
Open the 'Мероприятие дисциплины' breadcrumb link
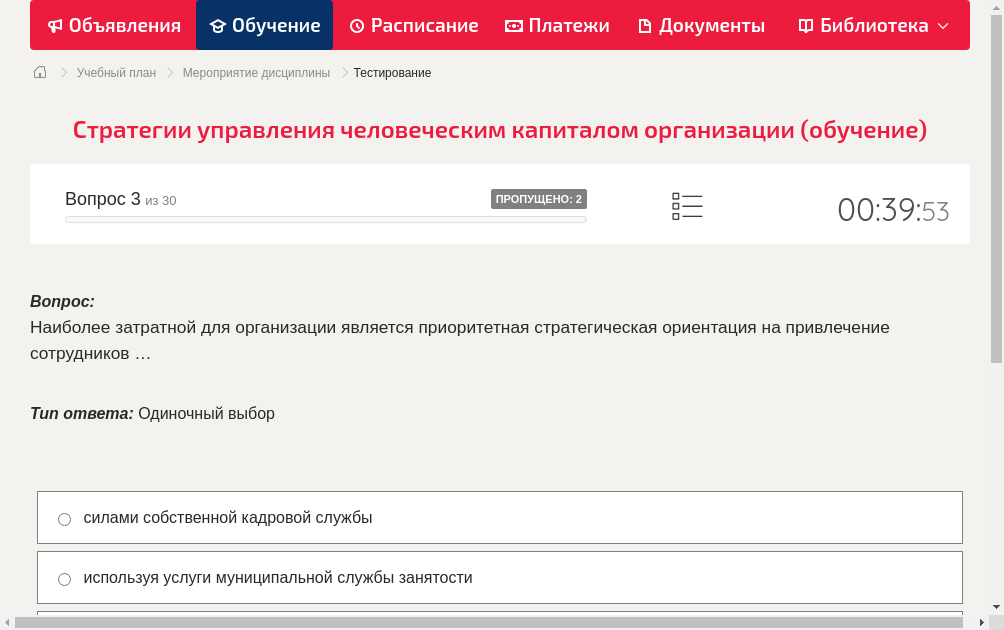point(254,72)
